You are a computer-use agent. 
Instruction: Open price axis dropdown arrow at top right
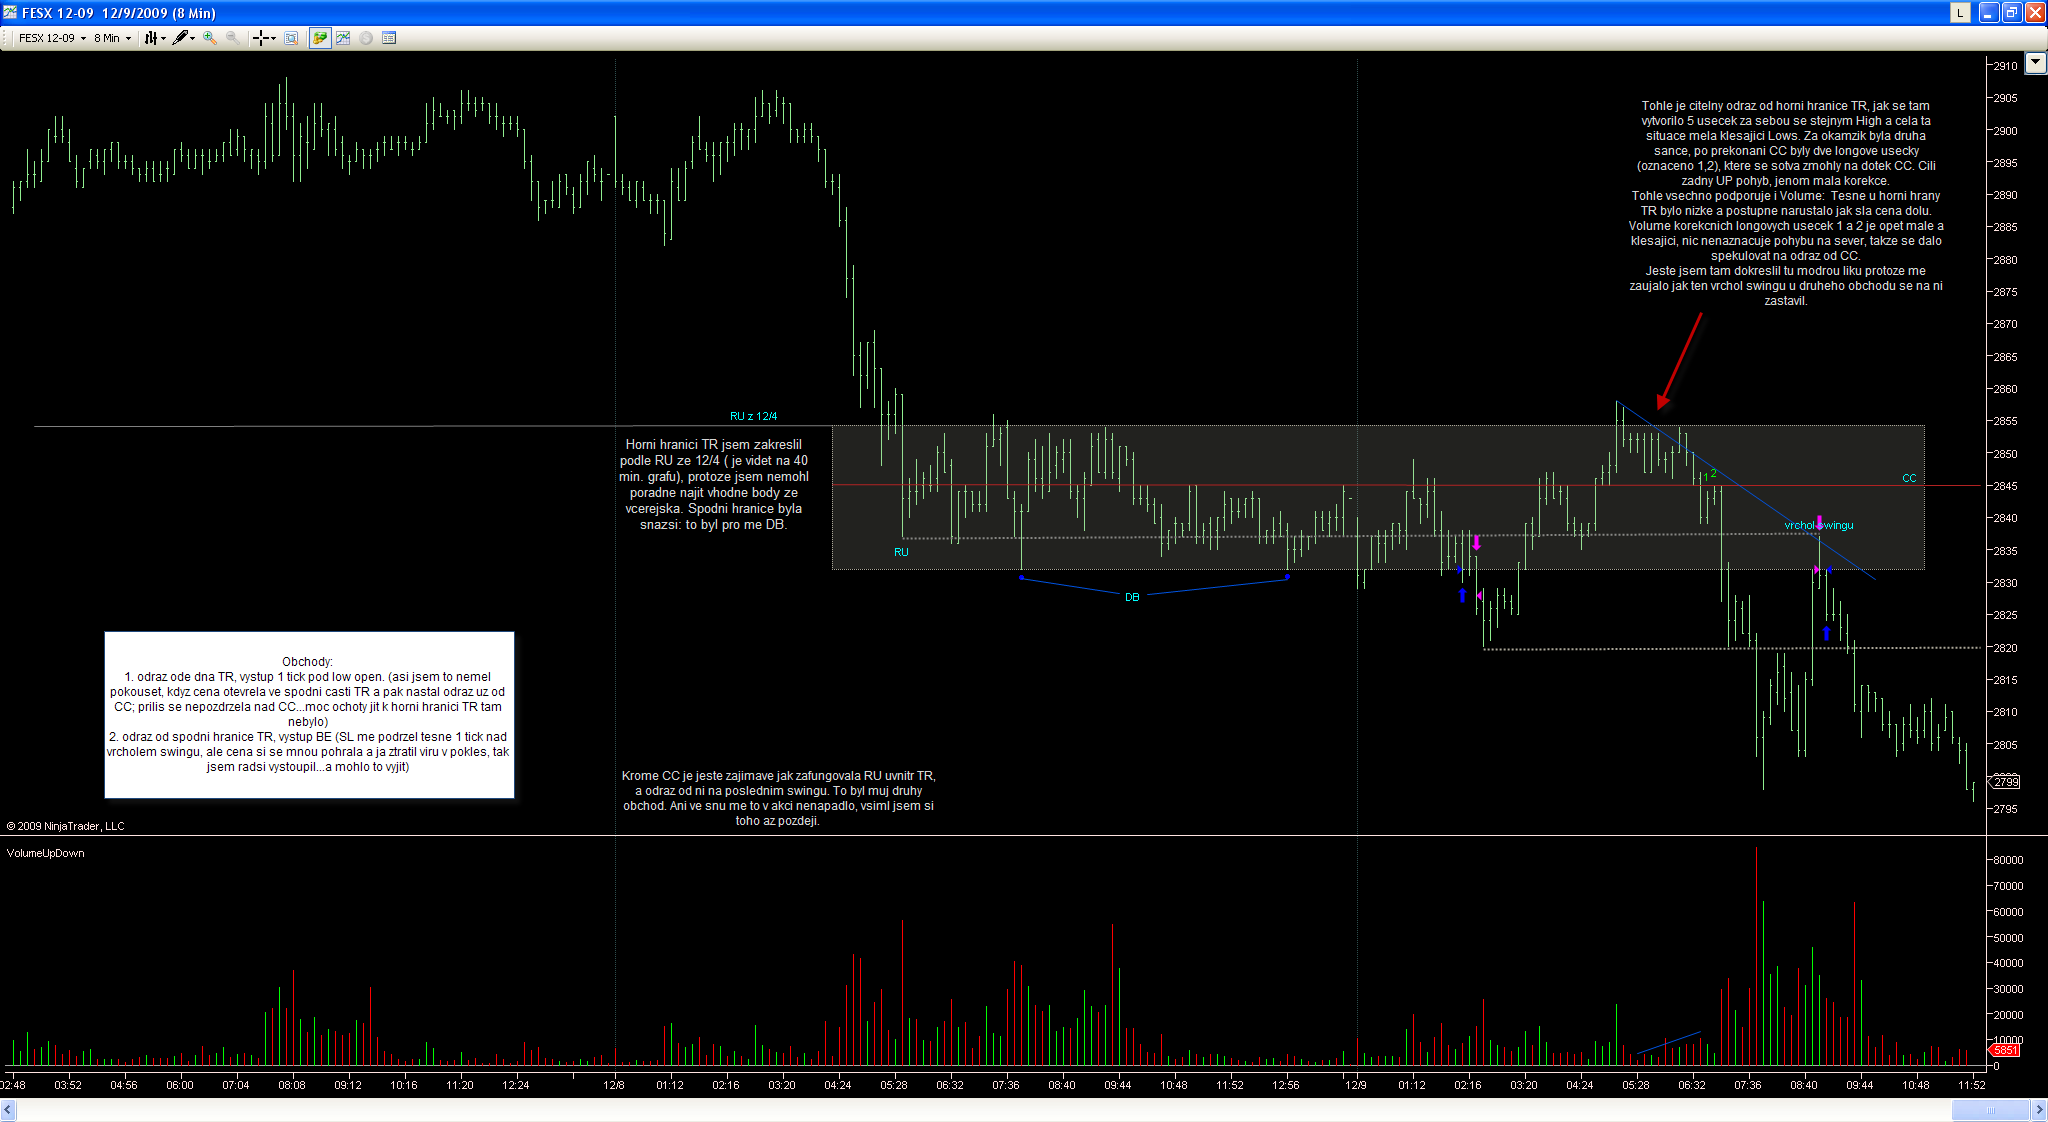click(x=2035, y=63)
